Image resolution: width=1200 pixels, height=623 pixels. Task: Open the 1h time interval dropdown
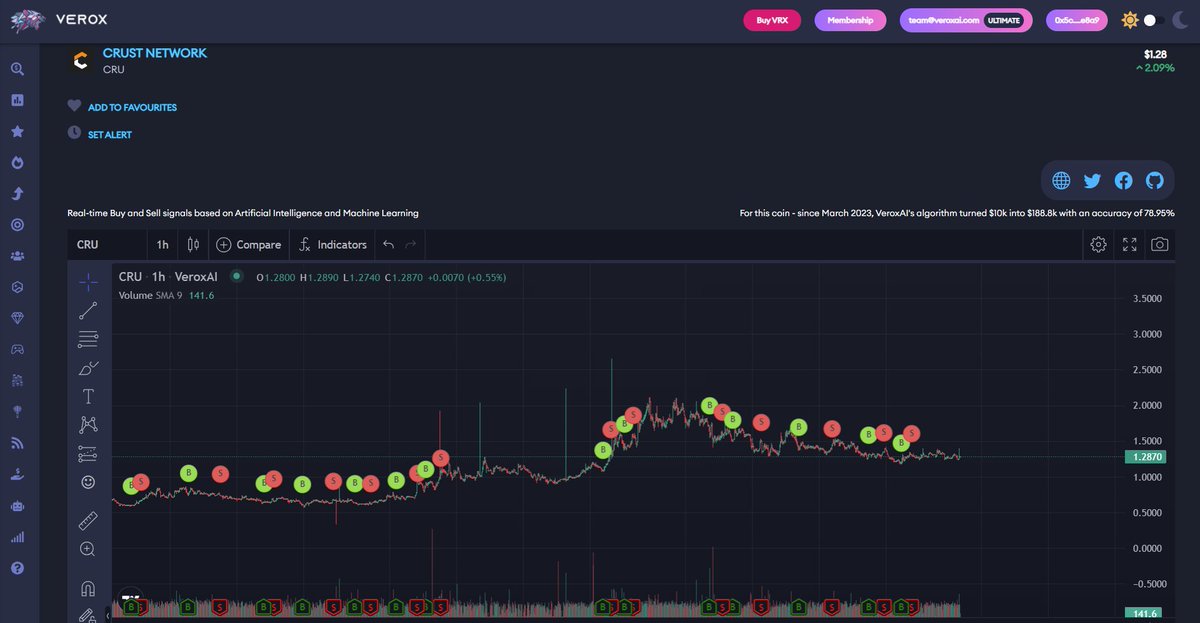click(162, 245)
